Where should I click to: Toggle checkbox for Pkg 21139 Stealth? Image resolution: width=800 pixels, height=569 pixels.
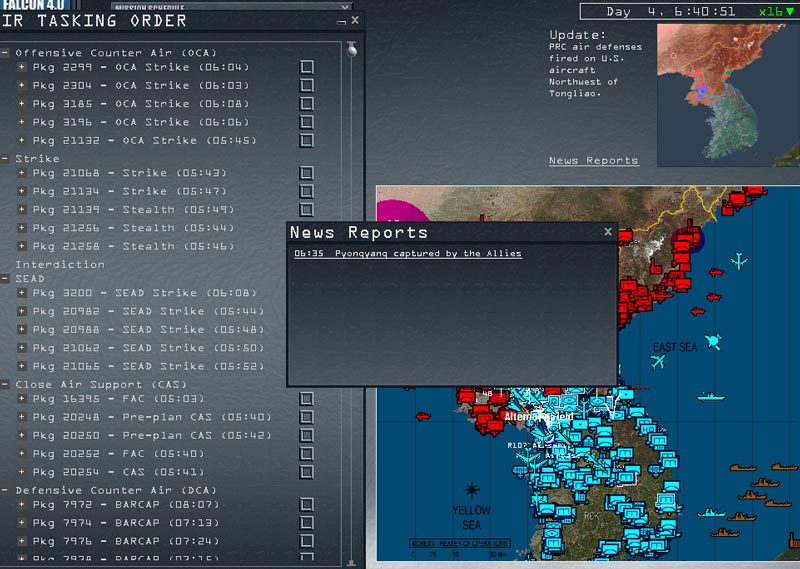point(307,210)
